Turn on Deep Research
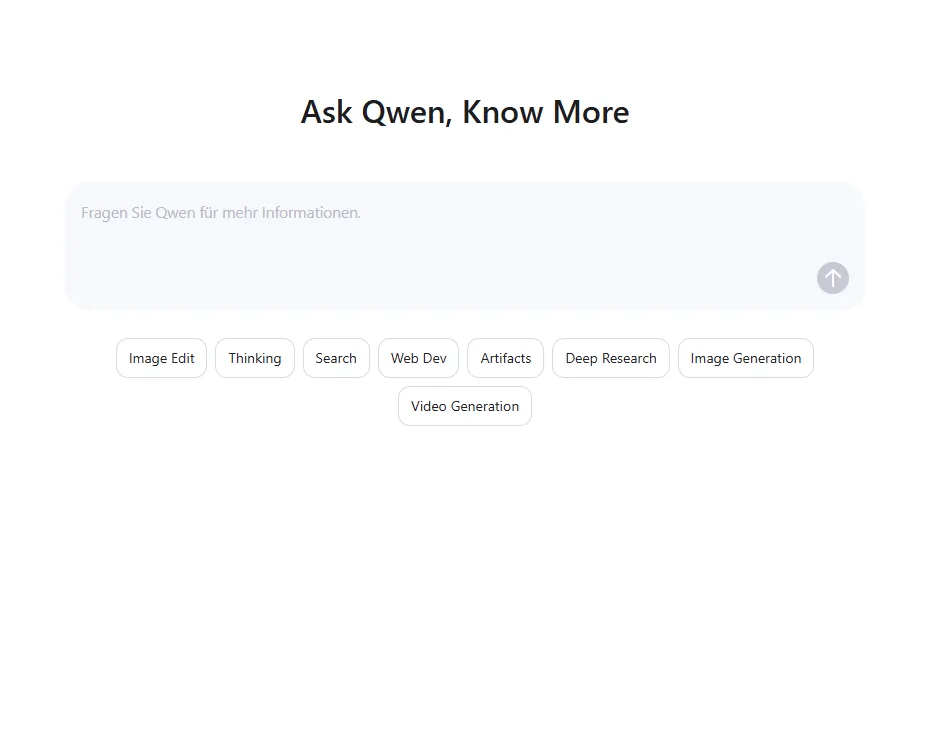Image resolution: width=952 pixels, height=750 pixels. click(611, 358)
